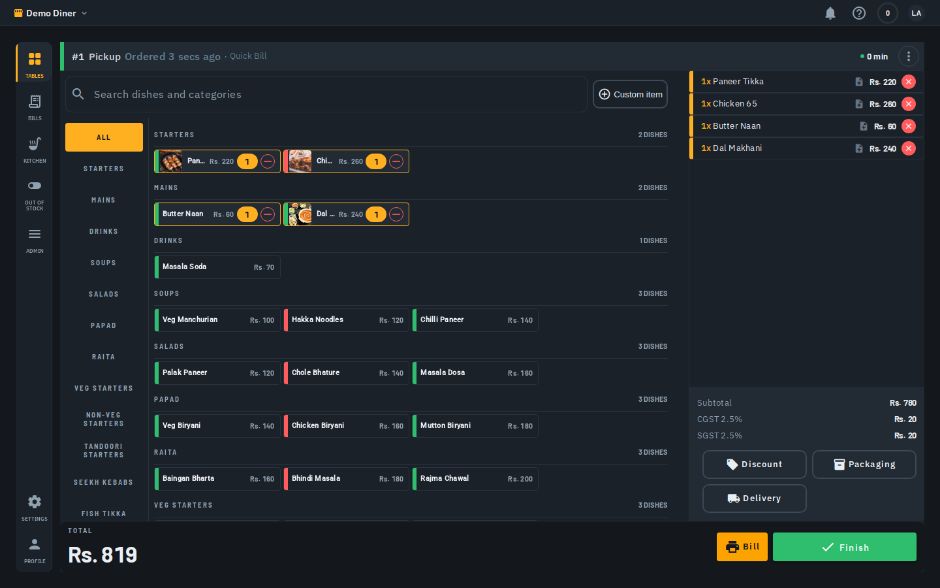Open Out of Stock toggle page
The width and height of the screenshot is (940, 588).
point(34,194)
